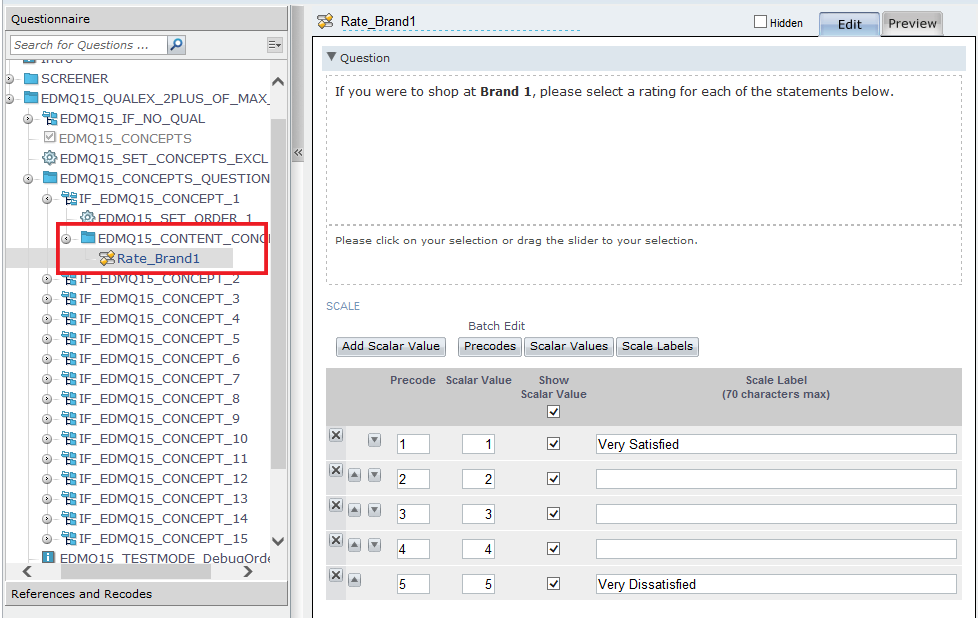Click EDMQ15_CONCEPTS checkbox question icon

pos(50,137)
